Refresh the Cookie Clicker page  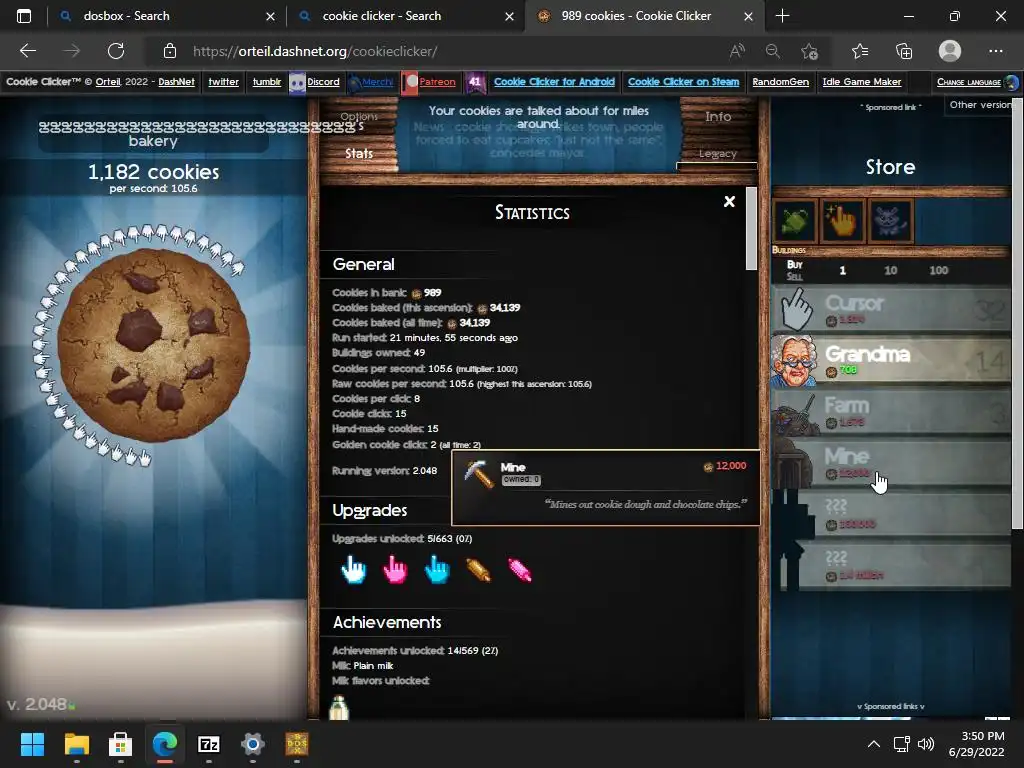pyautogui.click(x=116, y=51)
